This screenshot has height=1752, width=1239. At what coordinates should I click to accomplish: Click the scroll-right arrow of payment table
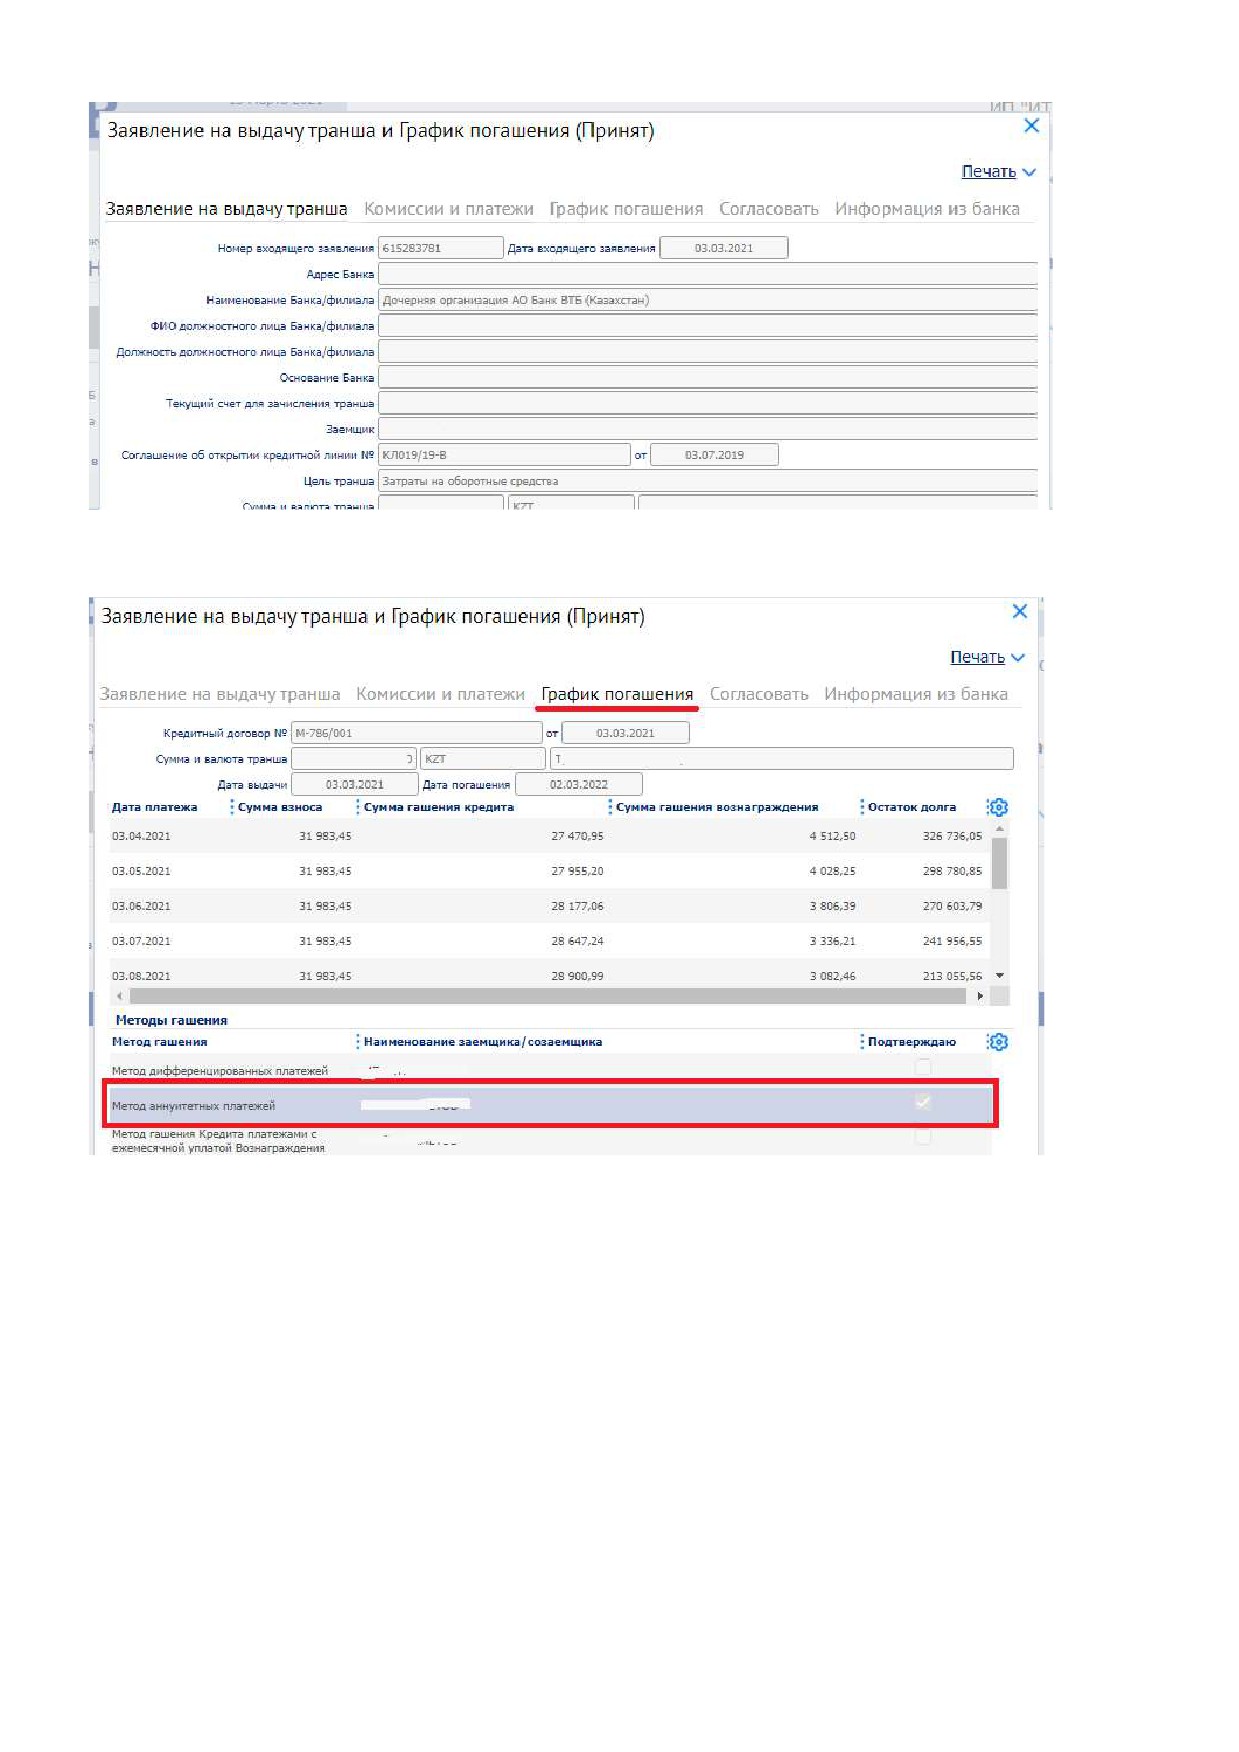[980, 996]
